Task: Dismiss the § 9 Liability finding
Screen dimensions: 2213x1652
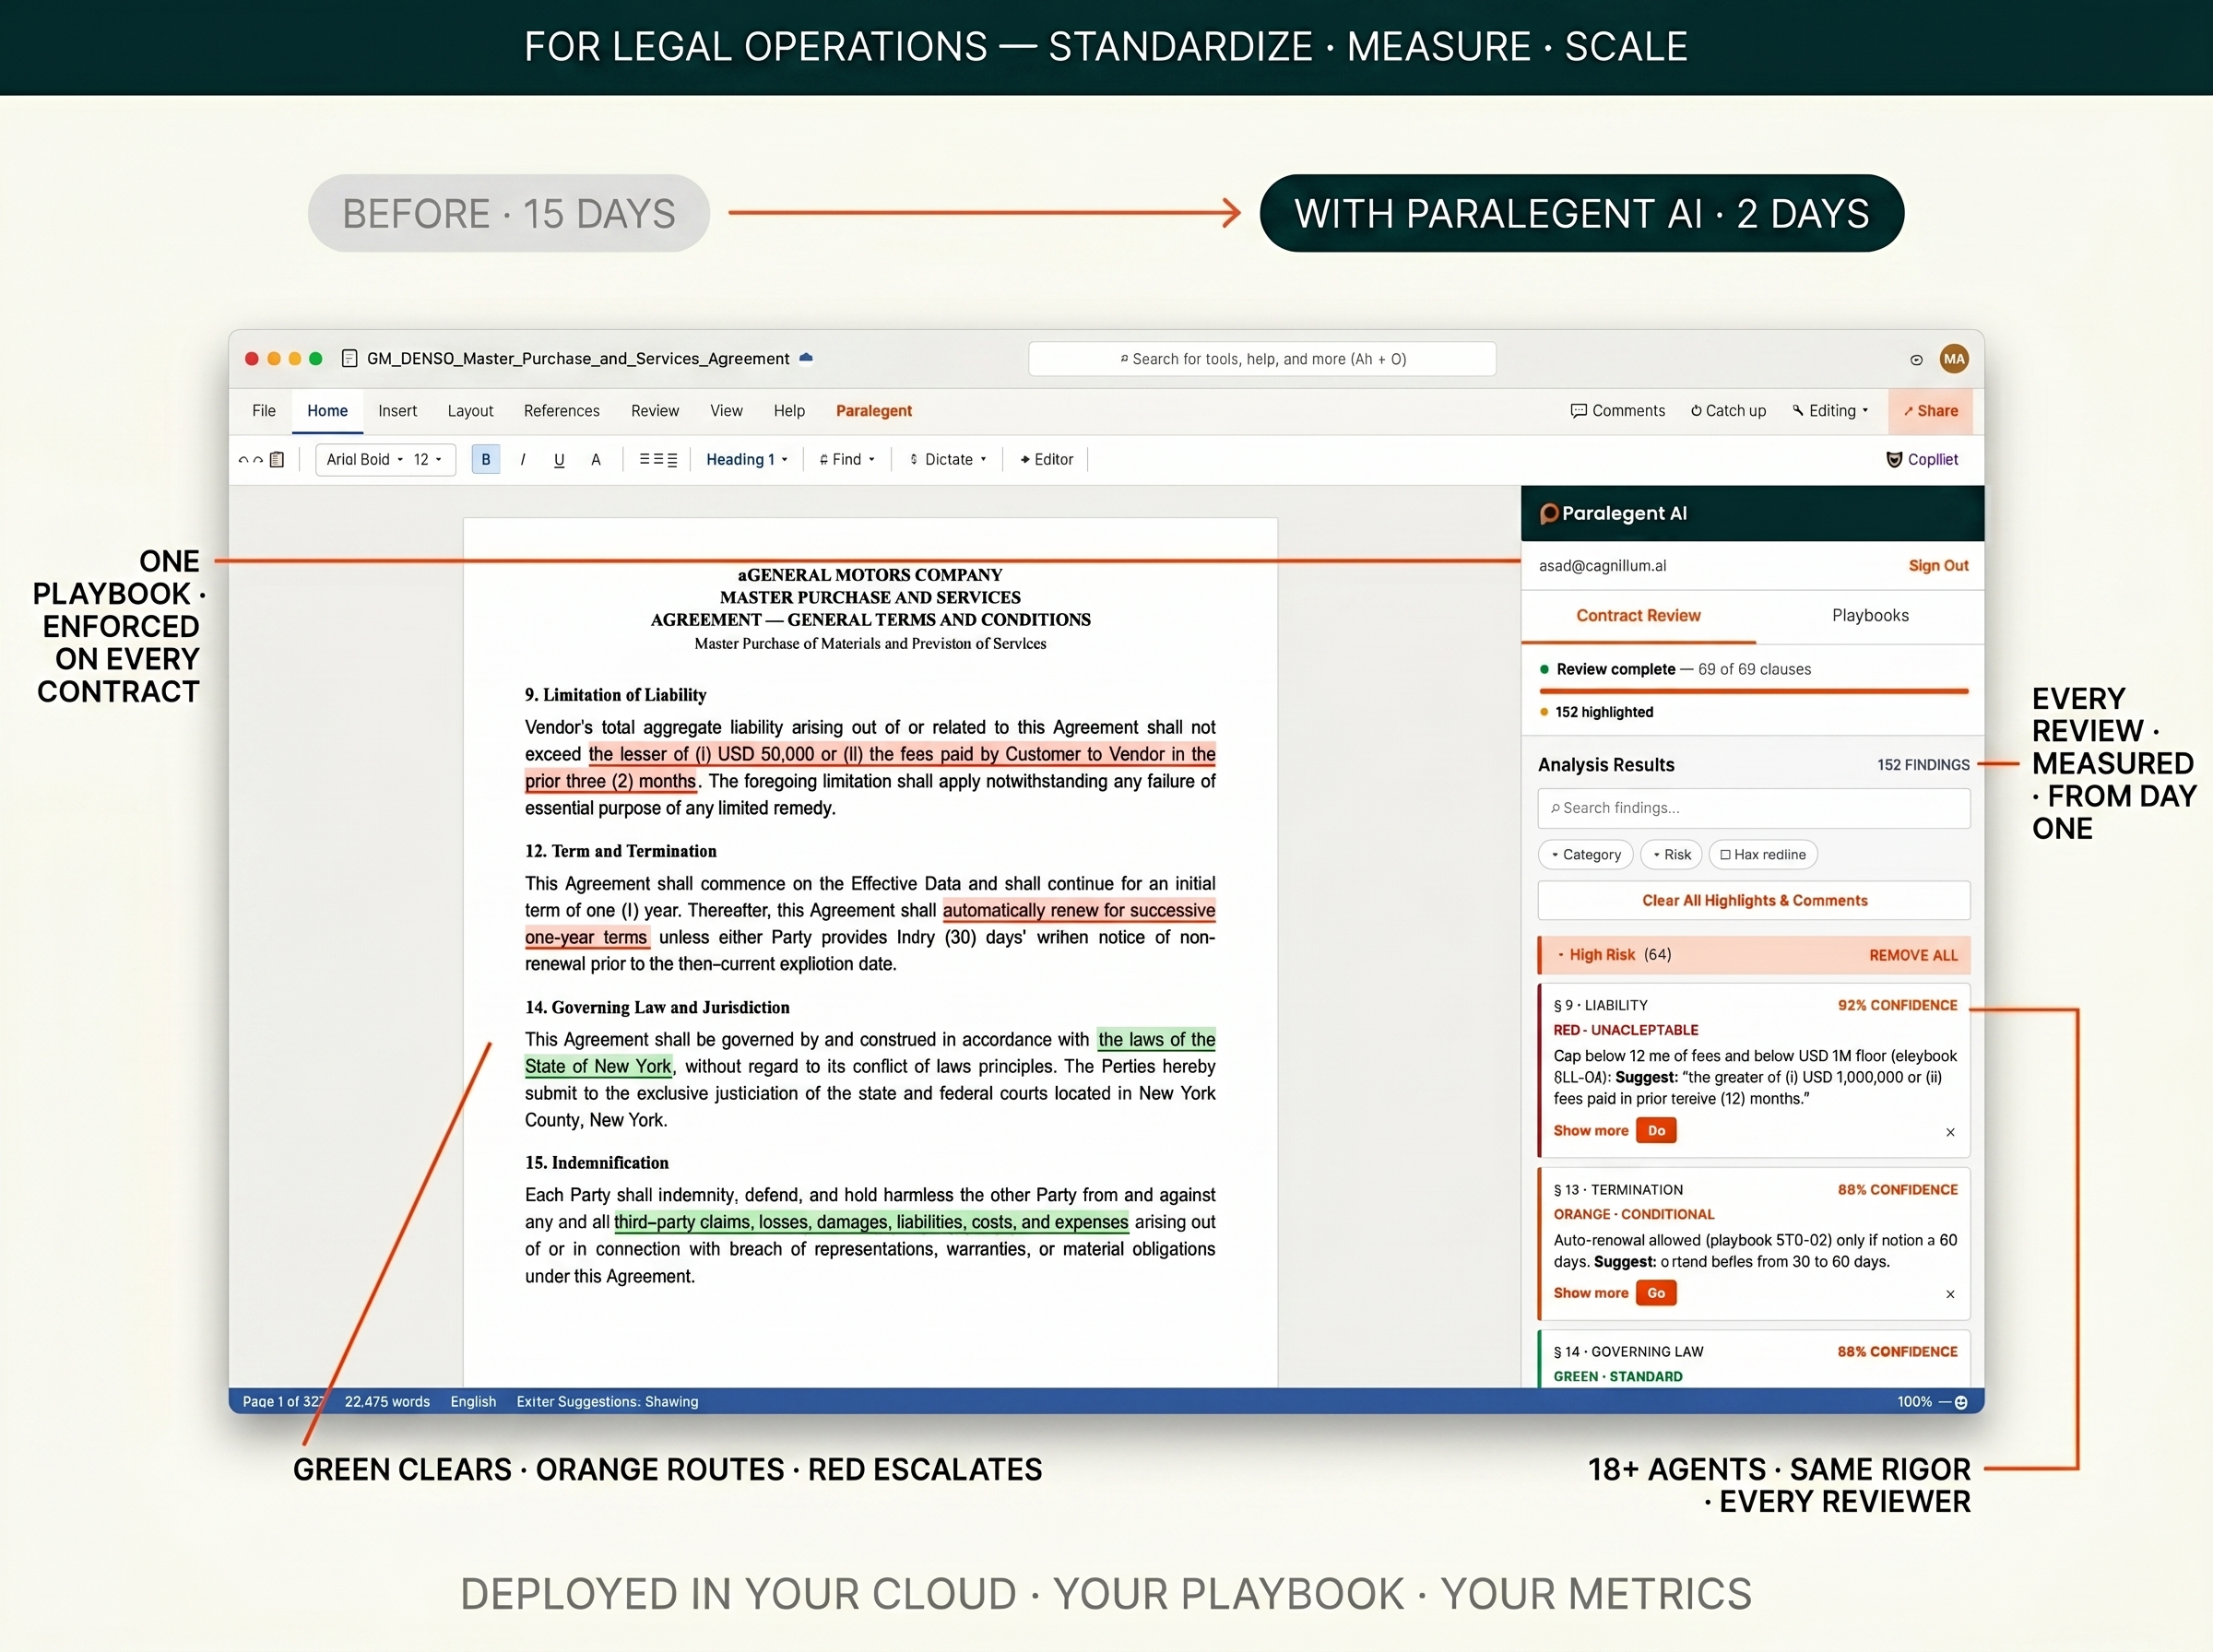Action: tap(1950, 1132)
